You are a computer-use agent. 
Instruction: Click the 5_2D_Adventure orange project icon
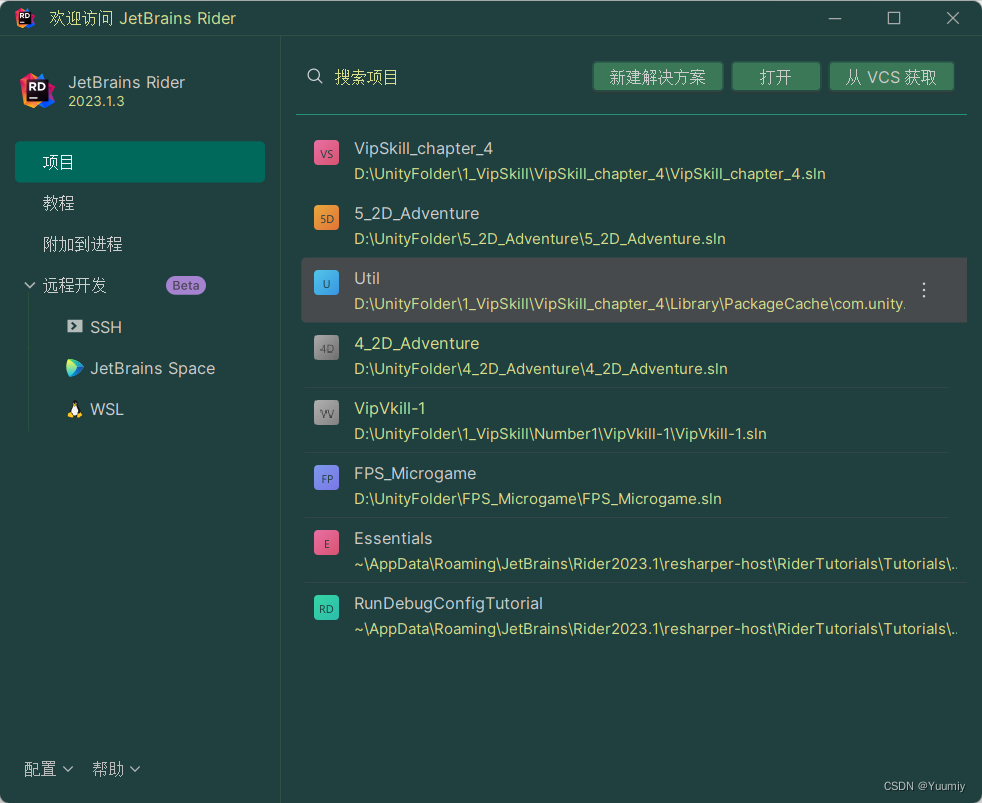pyautogui.click(x=326, y=218)
